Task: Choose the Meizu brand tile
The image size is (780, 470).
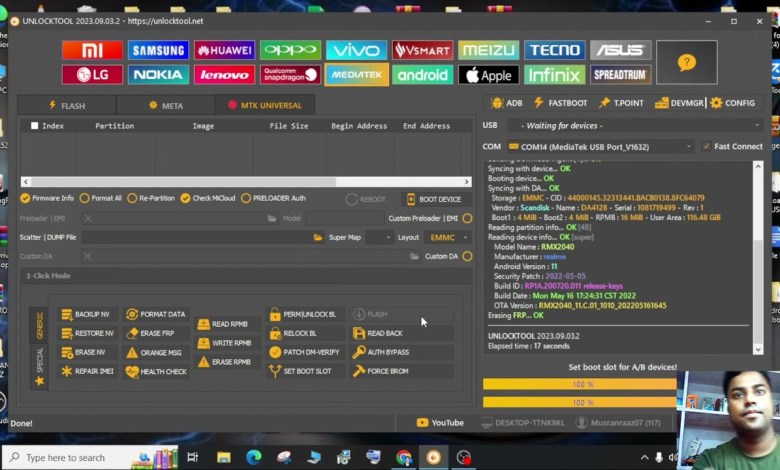Action: tap(488, 50)
